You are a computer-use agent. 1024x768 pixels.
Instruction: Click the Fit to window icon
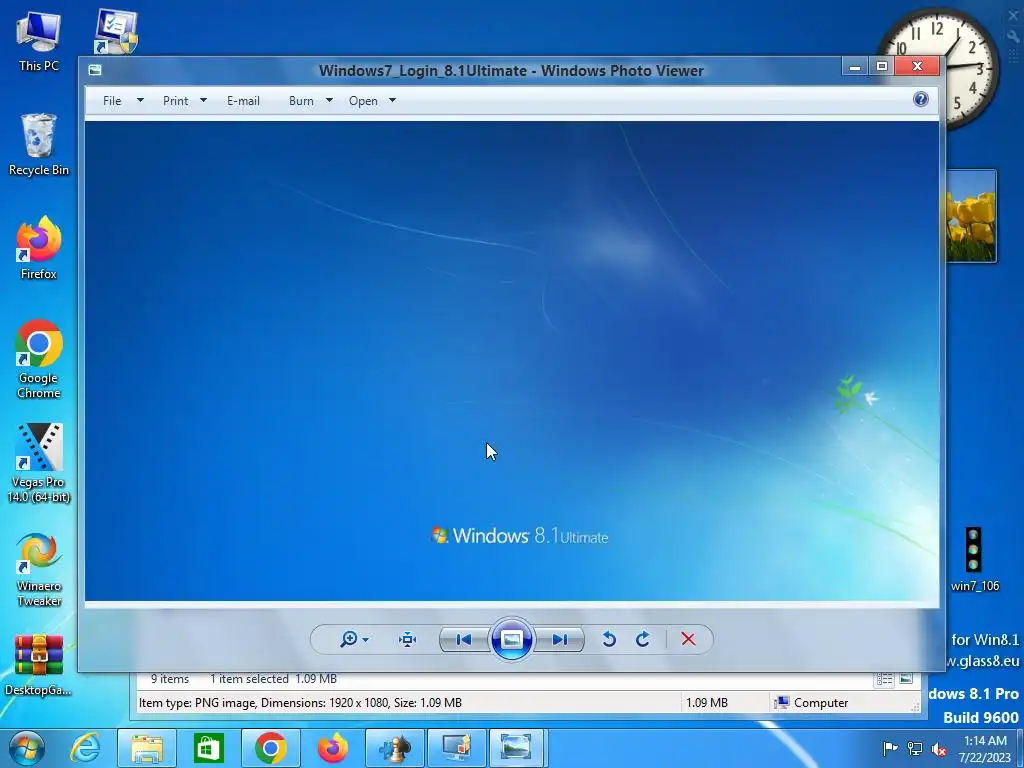click(x=408, y=639)
